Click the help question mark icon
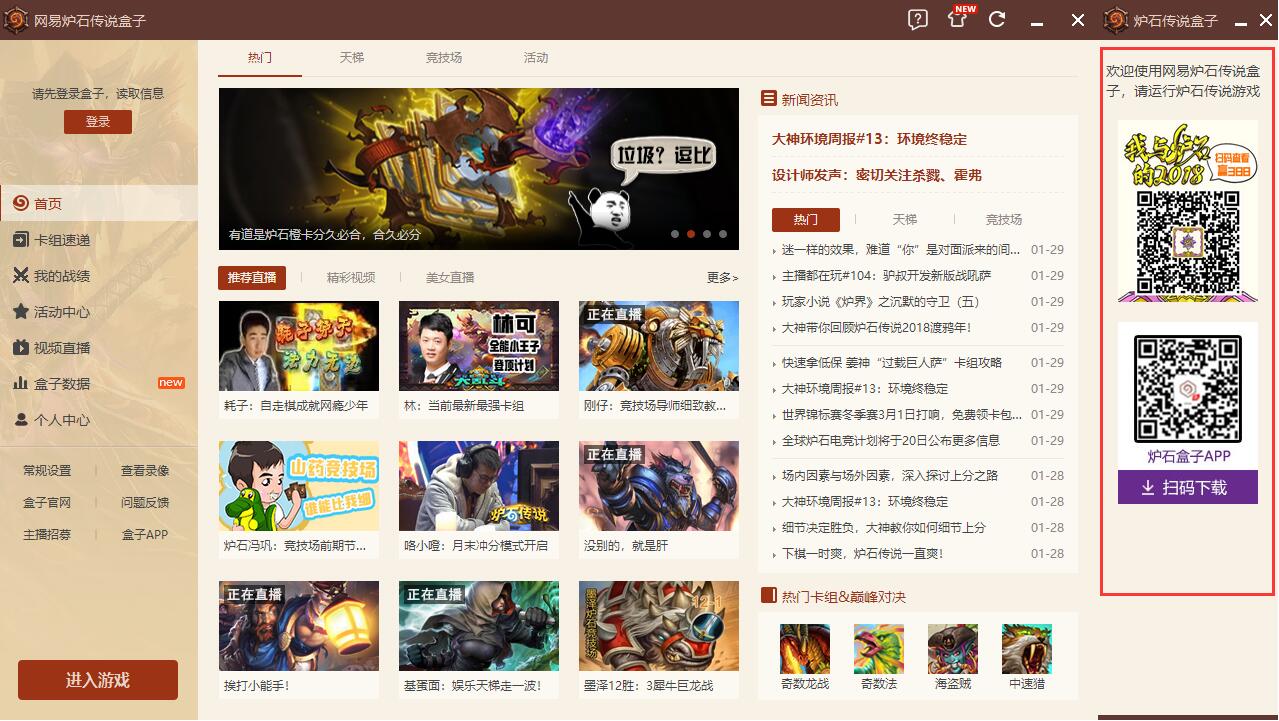 (917, 19)
